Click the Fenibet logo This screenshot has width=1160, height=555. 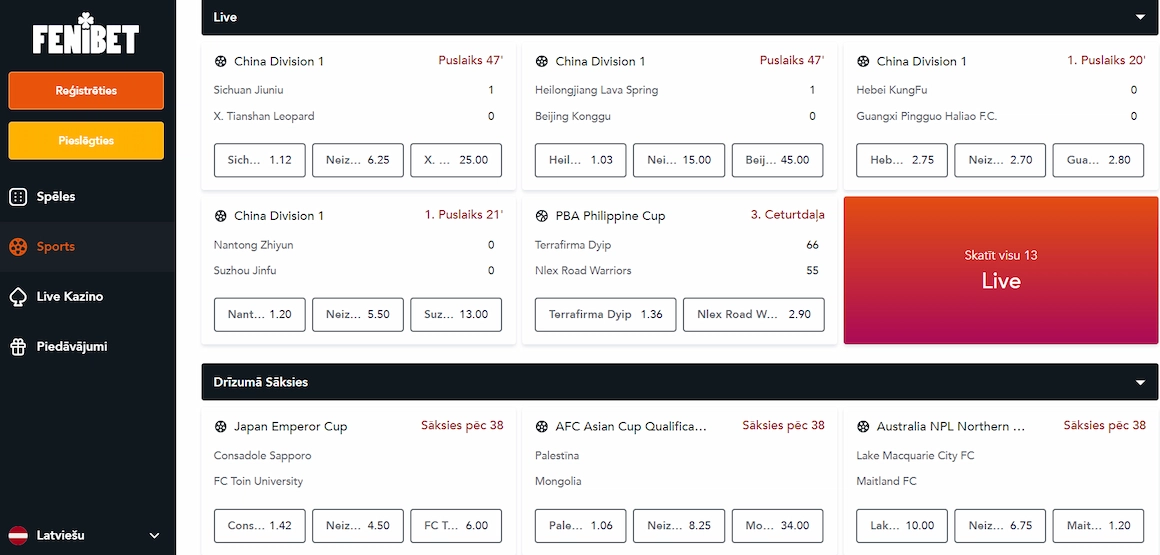86,33
